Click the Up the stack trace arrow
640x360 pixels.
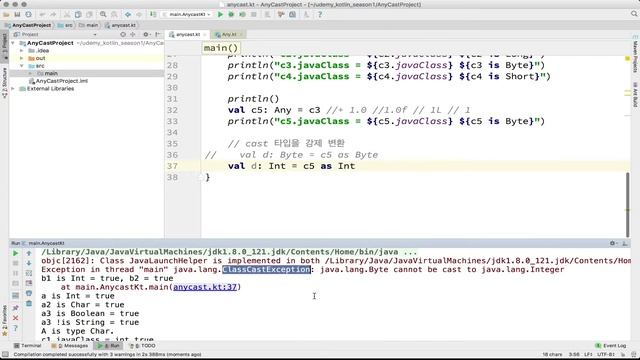tap(29, 253)
